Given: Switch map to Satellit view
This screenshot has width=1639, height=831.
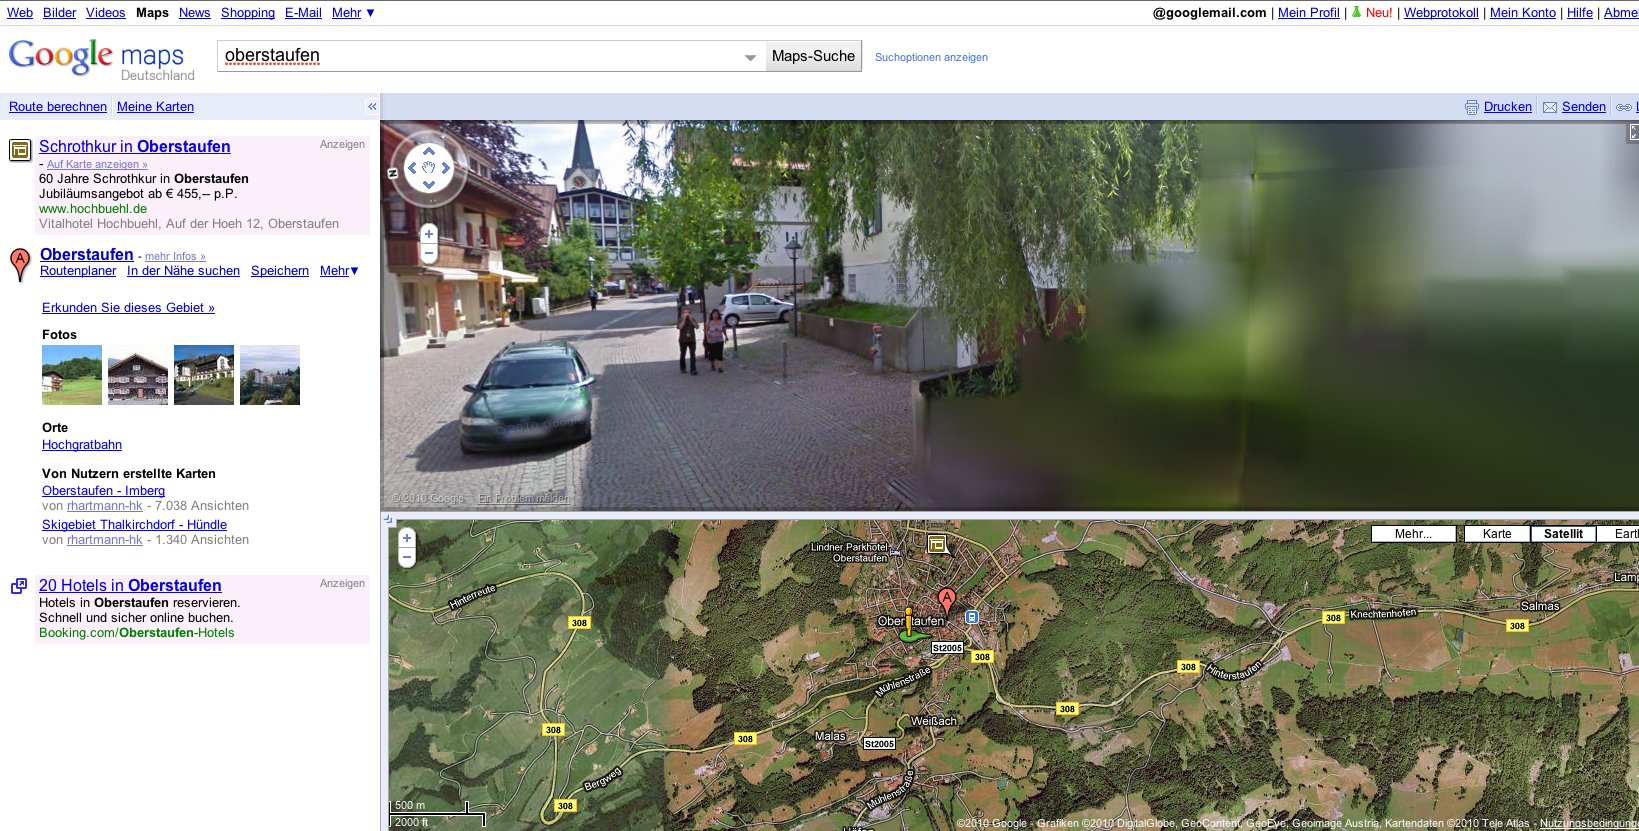Looking at the screenshot, I should pyautogui.click(x=1563, y=534).
